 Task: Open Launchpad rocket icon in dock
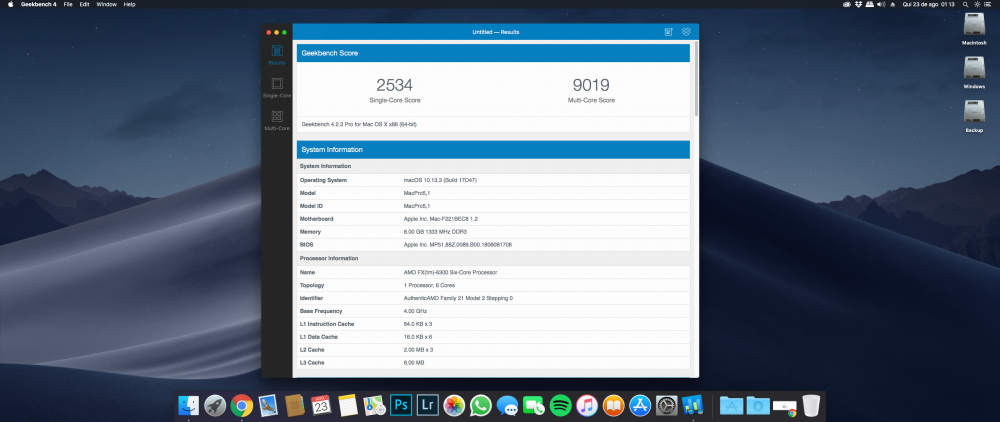[215, 405]
